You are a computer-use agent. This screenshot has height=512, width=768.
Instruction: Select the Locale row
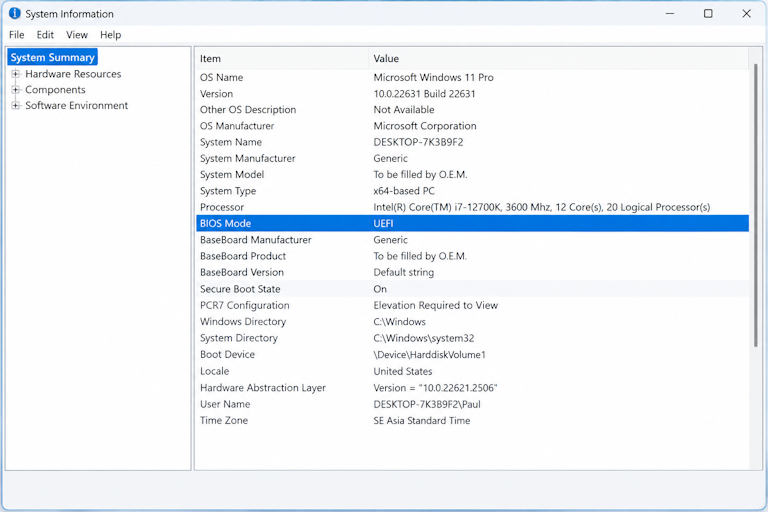click(x=473, y=371)
